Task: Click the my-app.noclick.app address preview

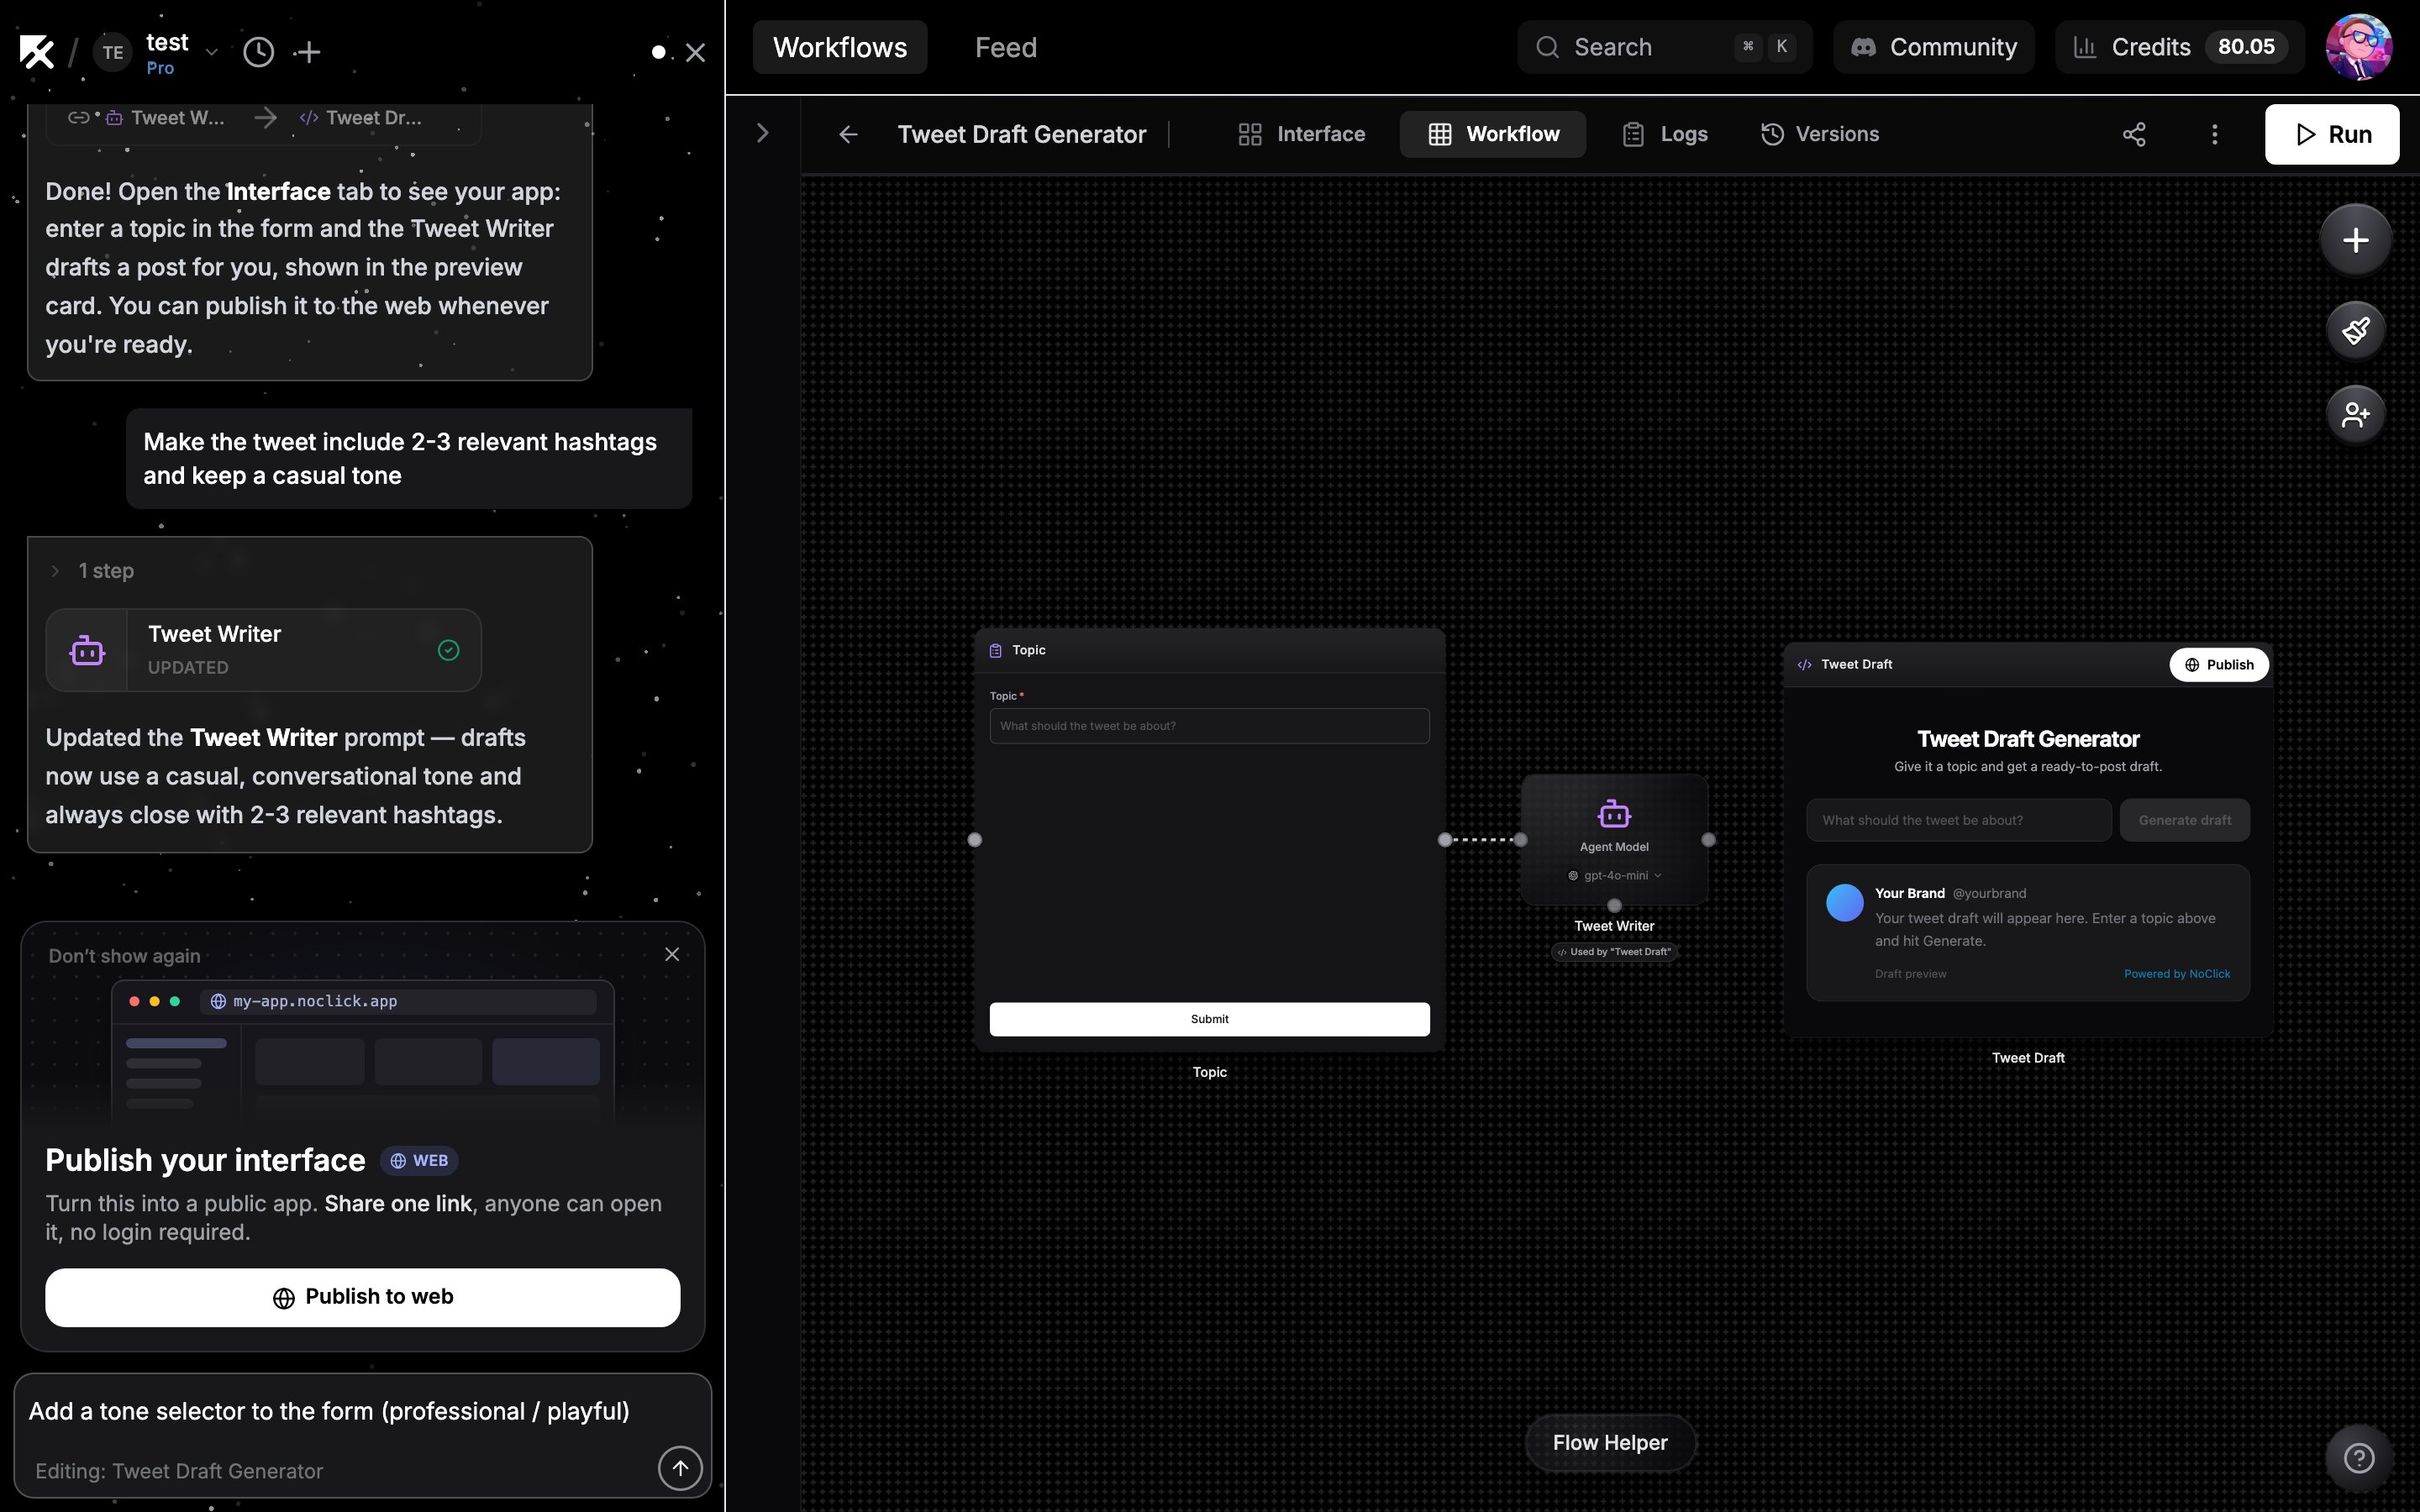Action: click(400, 1001)
